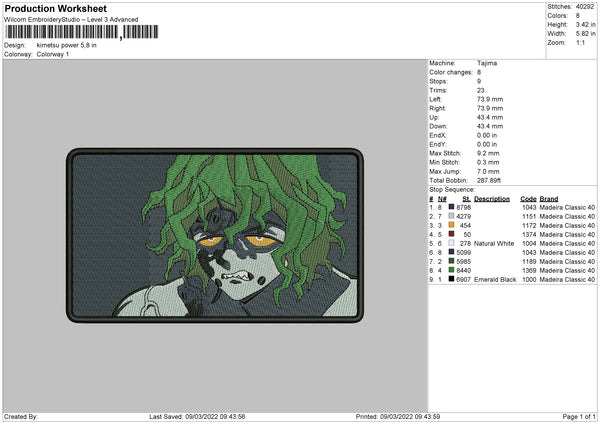The width and height of the screenshot is (600, 424).
Task: Click the Width value 5.82 in
Action: [585, 34]
